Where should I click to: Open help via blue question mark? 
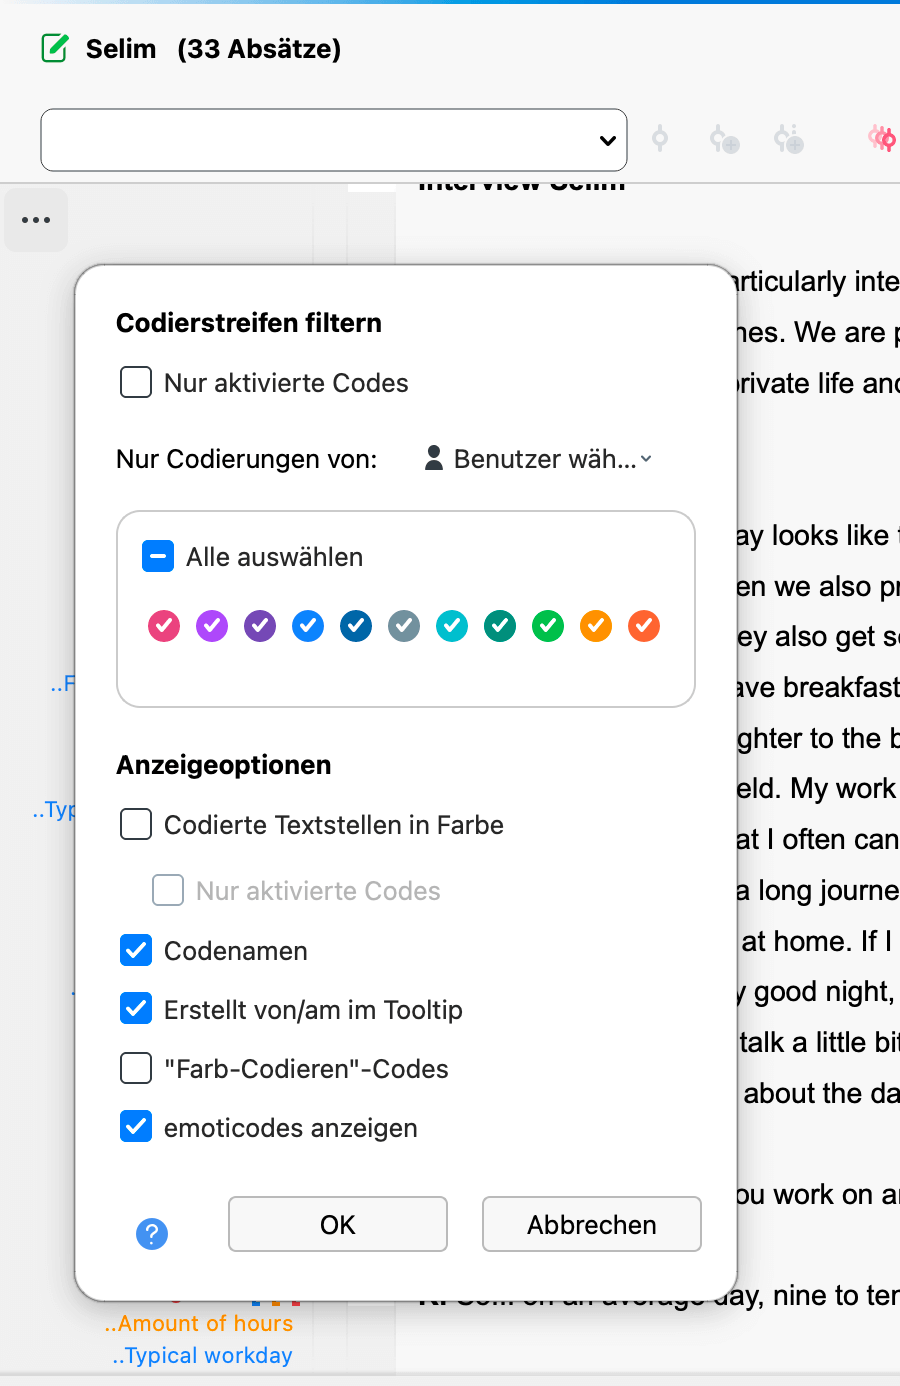click(152, 1234)
